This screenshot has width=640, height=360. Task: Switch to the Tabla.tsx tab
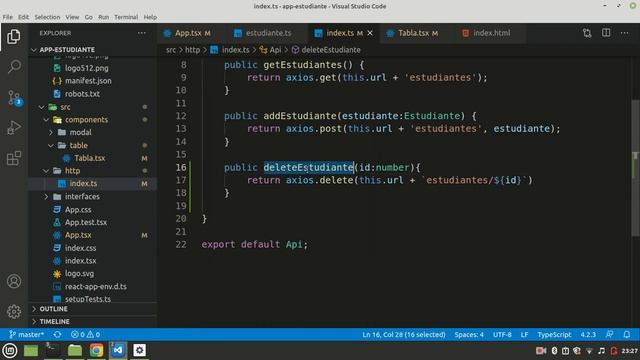pos(417,33)
